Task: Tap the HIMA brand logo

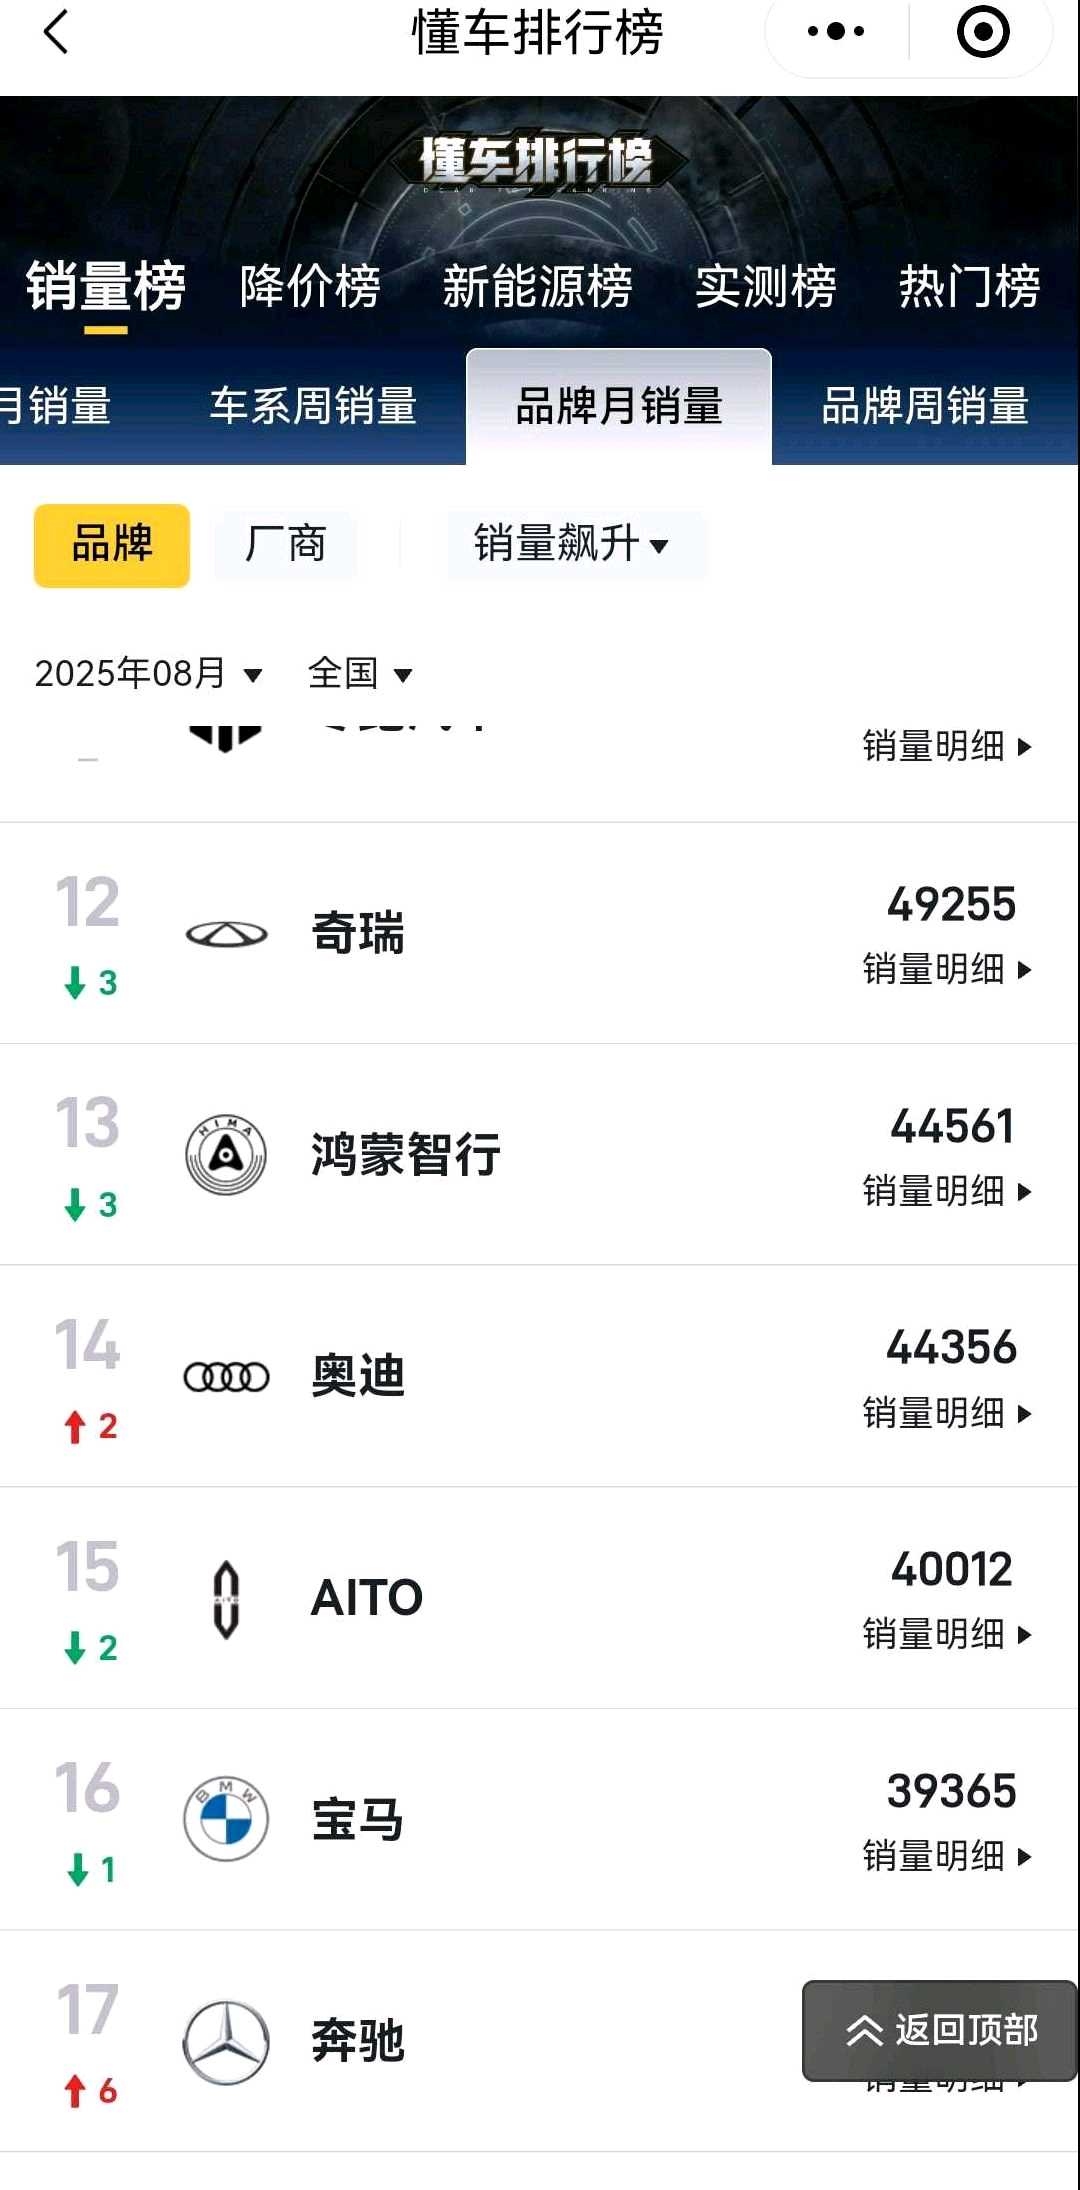Action: click(226, 1156)
